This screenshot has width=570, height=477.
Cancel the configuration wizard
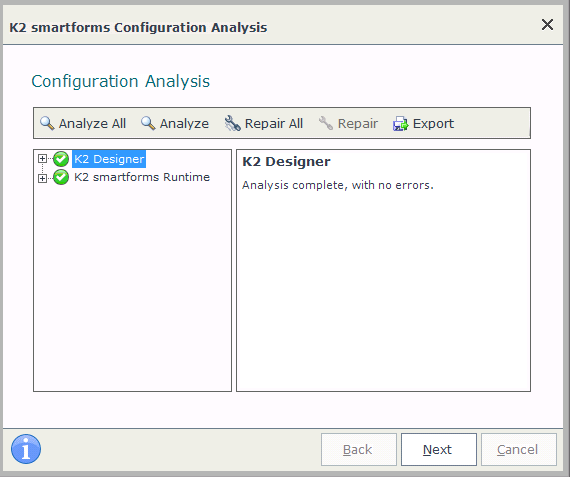point(519,449)
